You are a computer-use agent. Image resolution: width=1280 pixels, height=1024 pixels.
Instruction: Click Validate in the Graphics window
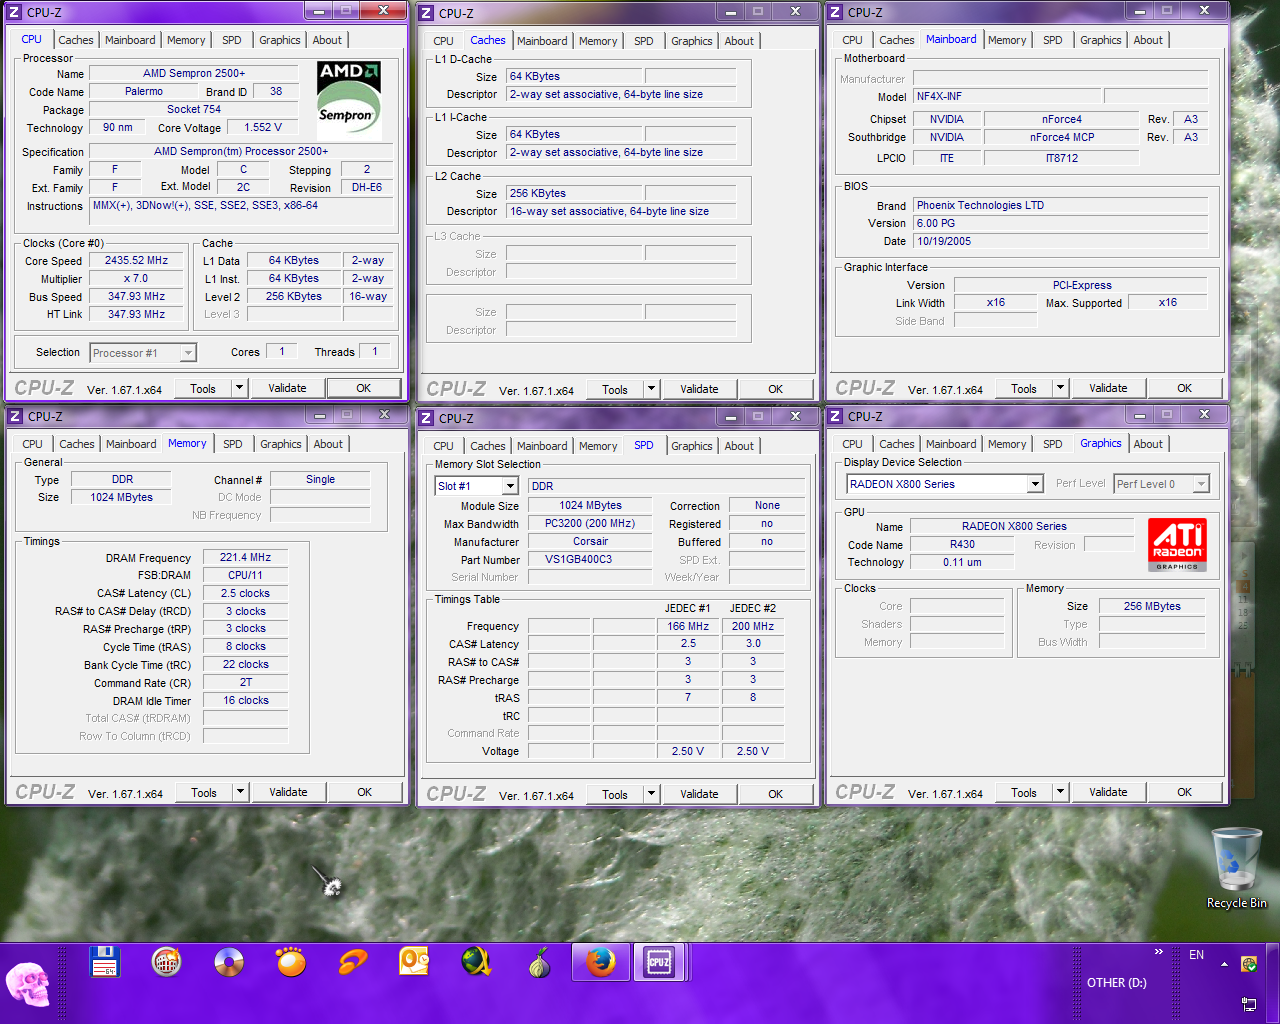(x=1108, y=792)
